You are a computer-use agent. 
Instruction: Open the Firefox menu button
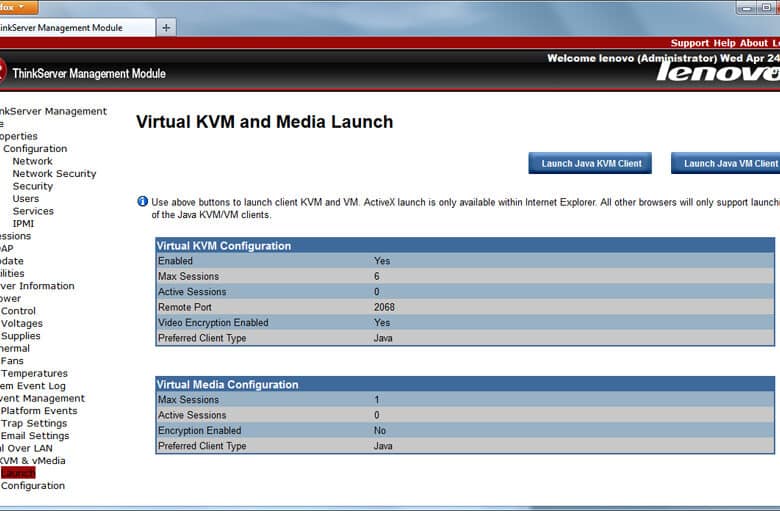point(18,7)
